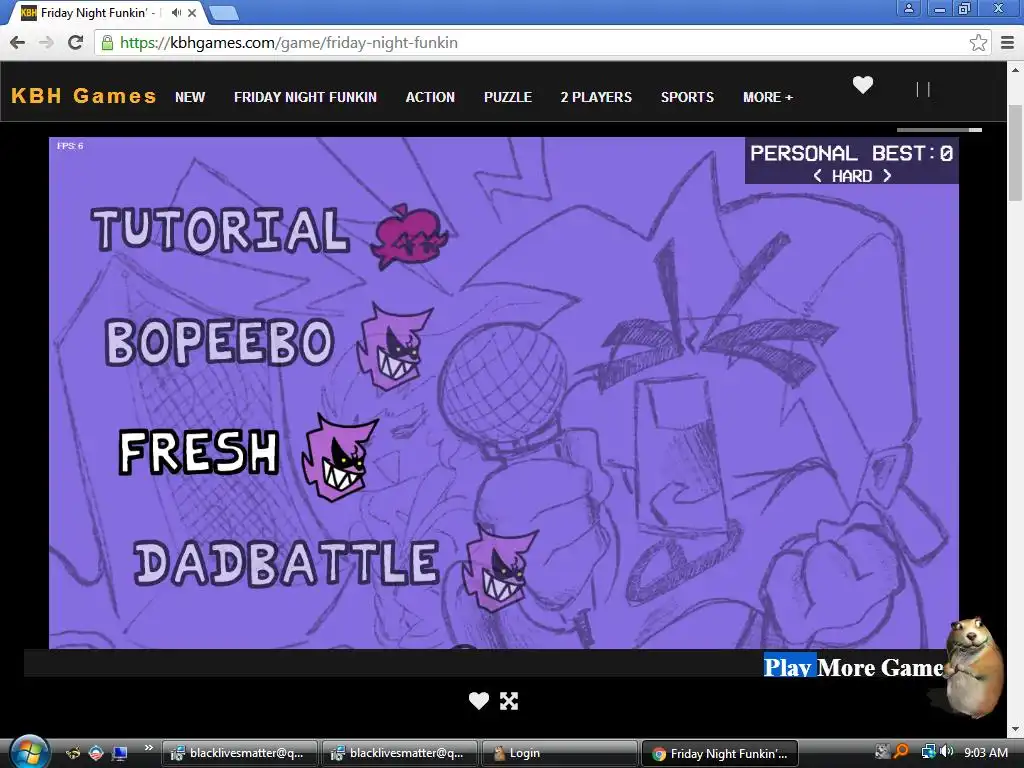Click the system tray volume icon
The image size is (1024, 768).
click(947, 752)
